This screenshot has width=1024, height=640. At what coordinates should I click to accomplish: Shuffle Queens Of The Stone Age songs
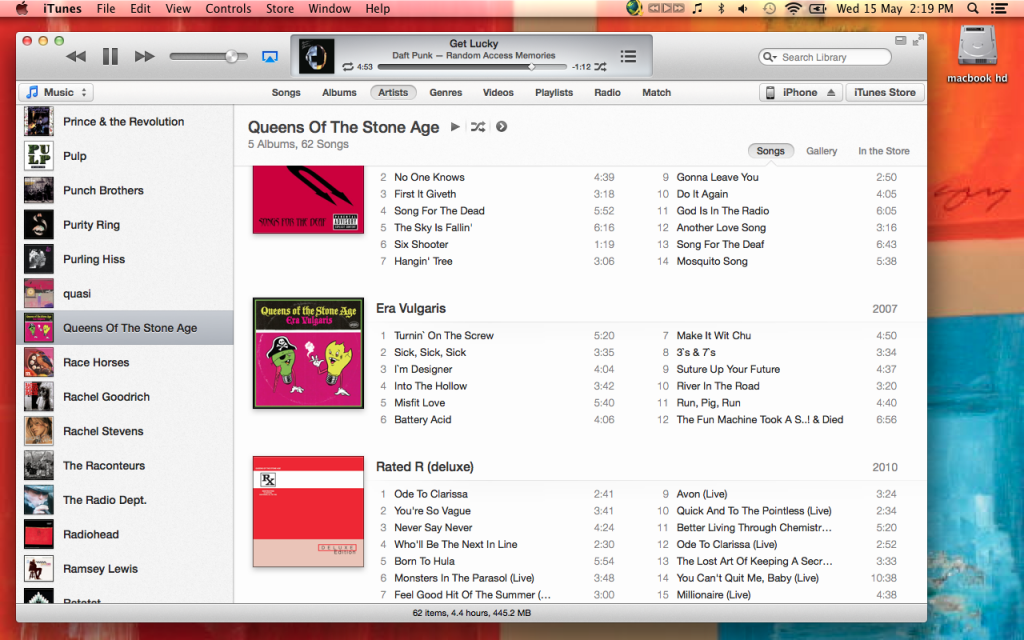point(478,127)
